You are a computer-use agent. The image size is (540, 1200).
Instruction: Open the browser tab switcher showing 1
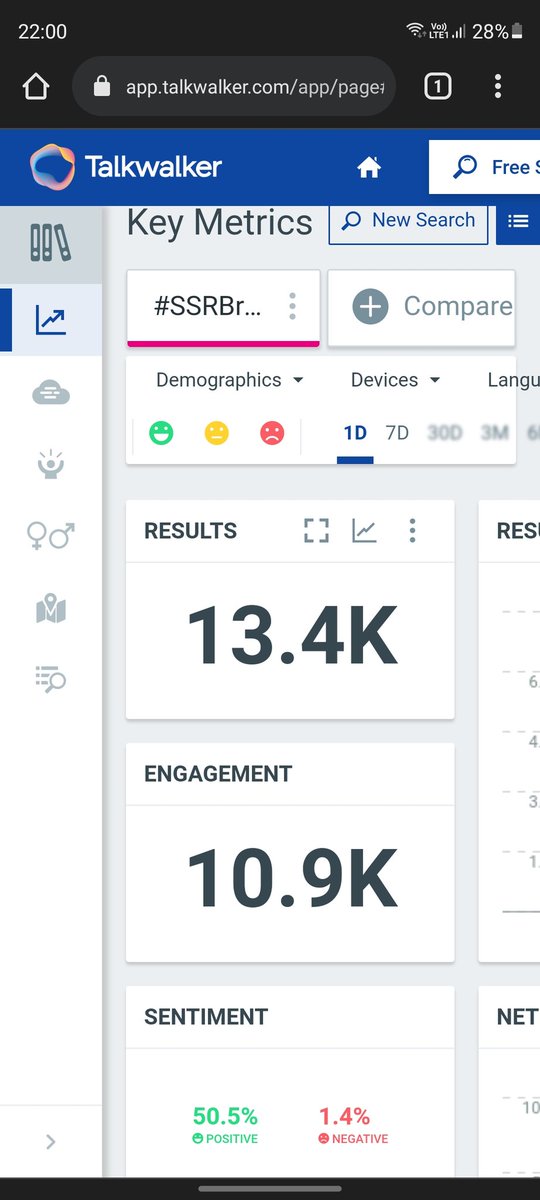coord(437,87)
